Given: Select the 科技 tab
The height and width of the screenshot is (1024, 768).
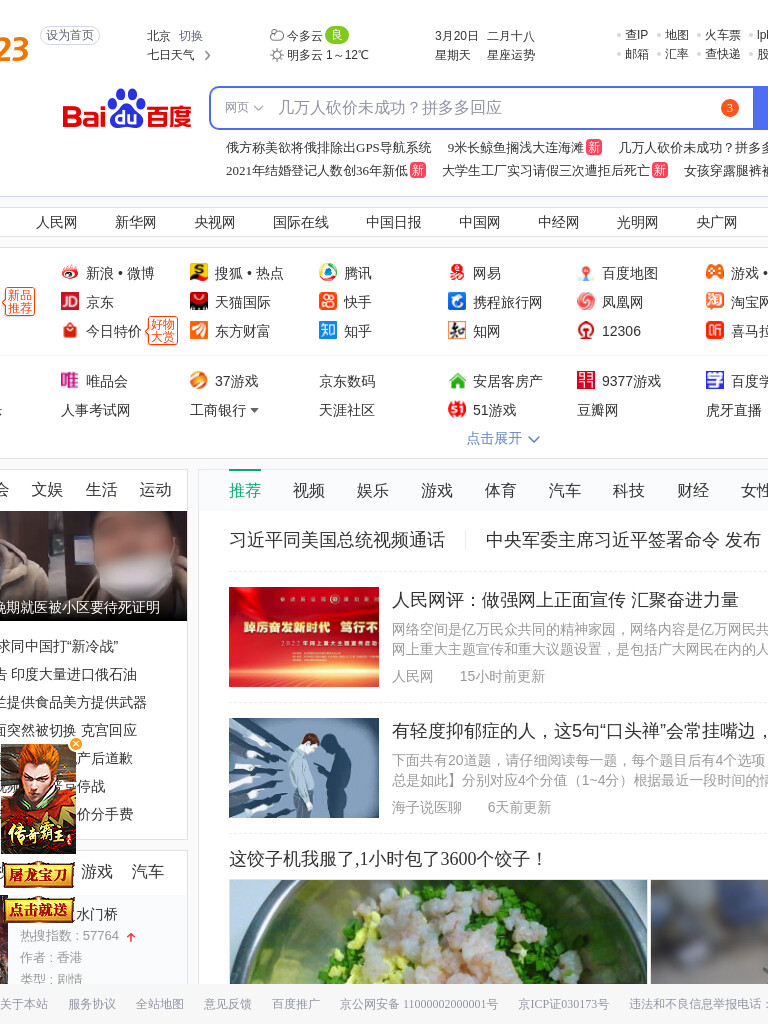Looking at the screenshot, I should pos(628,490).
